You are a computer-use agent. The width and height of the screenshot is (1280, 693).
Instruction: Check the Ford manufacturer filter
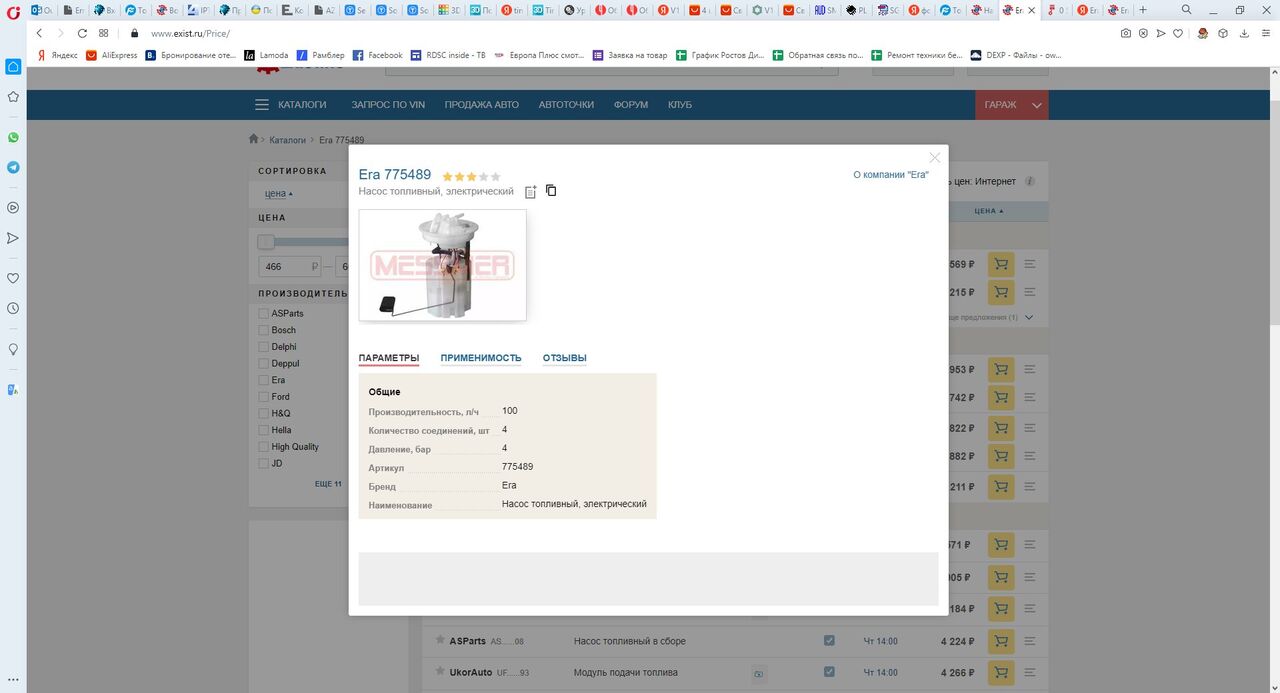click(264, 397)
